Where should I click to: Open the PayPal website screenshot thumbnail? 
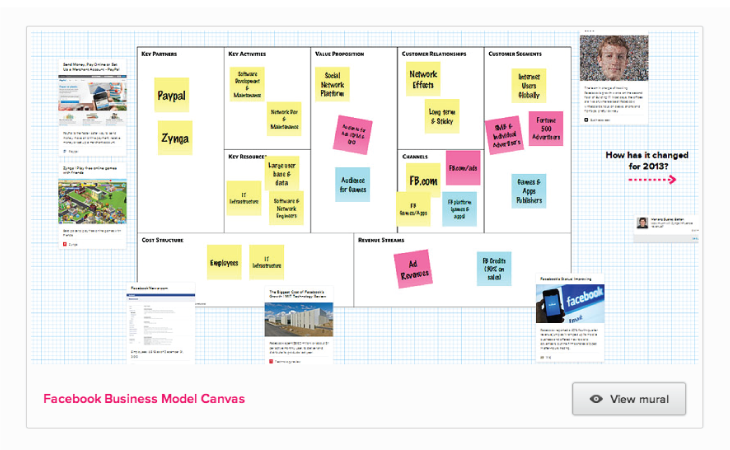[92, 93]
